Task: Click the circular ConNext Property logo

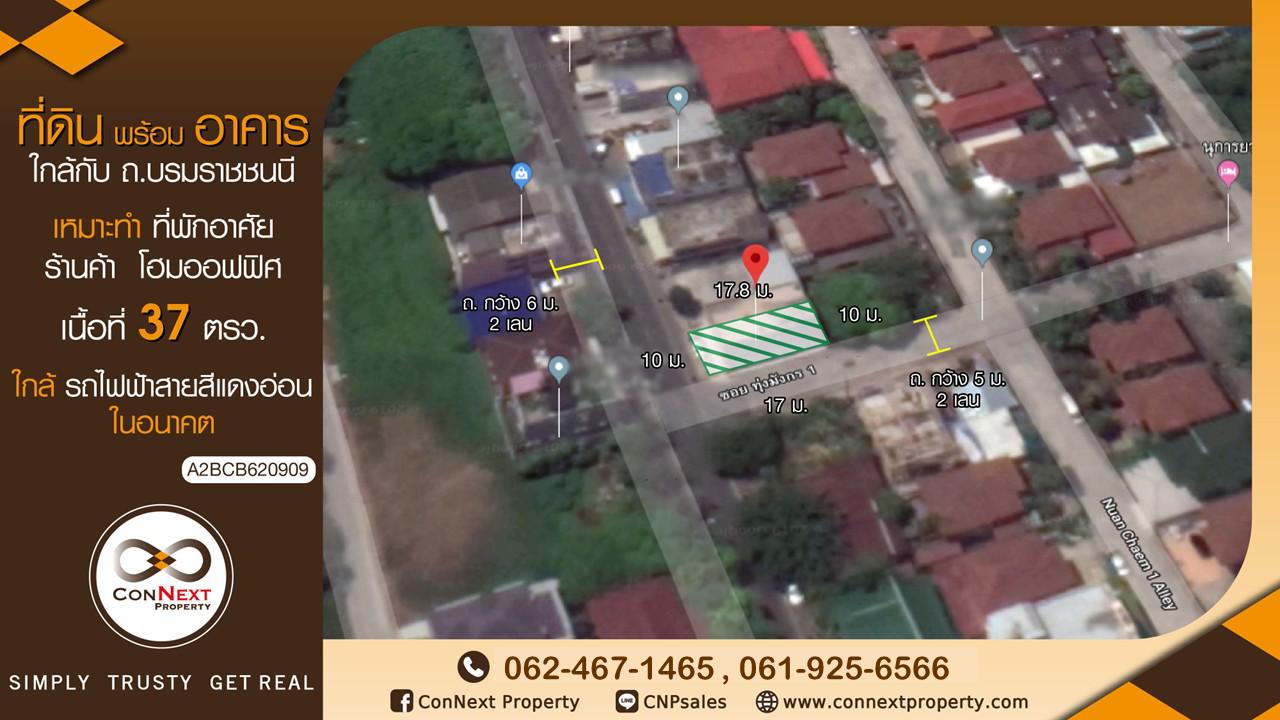Action: pyautogui.click(x=161, y=576)
